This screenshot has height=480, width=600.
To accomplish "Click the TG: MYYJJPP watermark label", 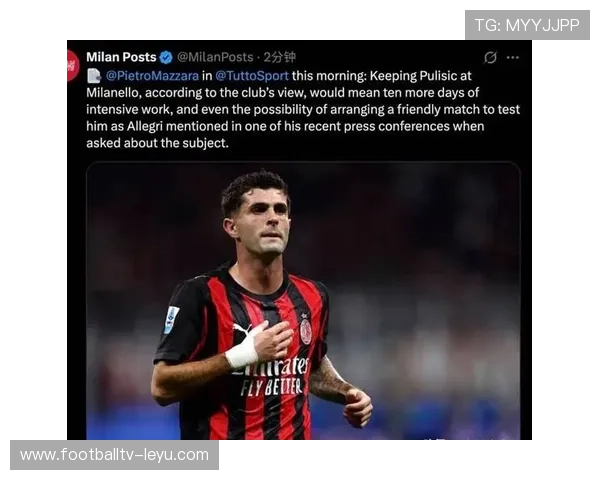I will [527, 25].
